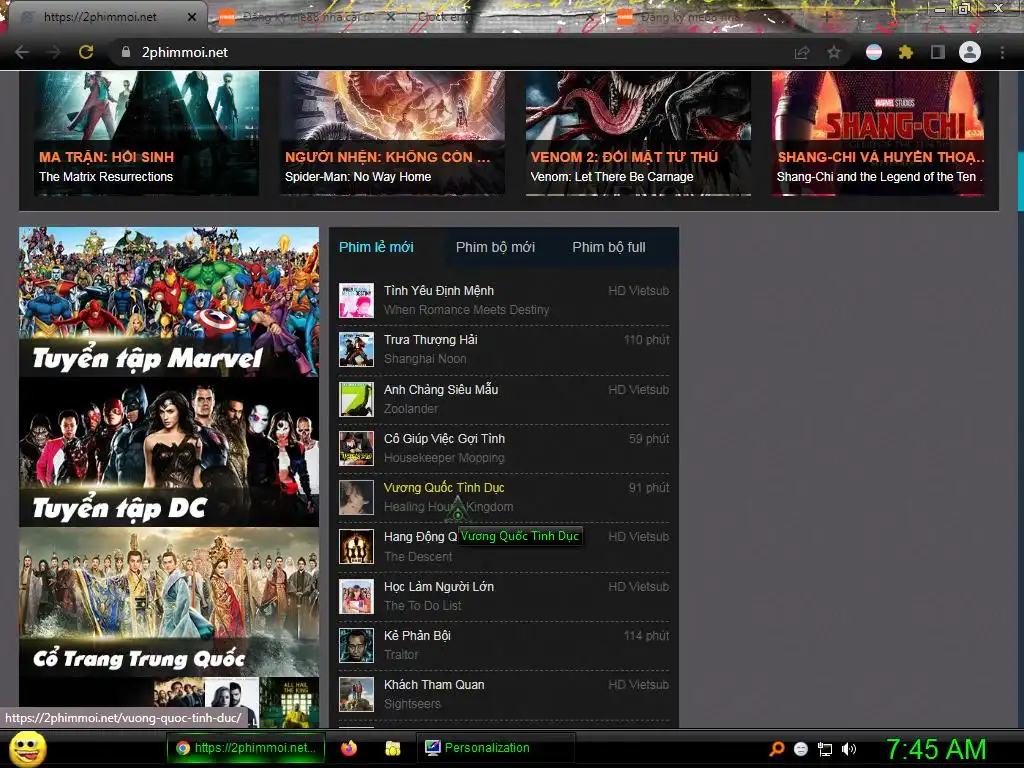This screenshot has height=768, width=1024.
Task: Click the Housekeeper Mopping poster thumbnail
Action: click(x=356, y=448)
